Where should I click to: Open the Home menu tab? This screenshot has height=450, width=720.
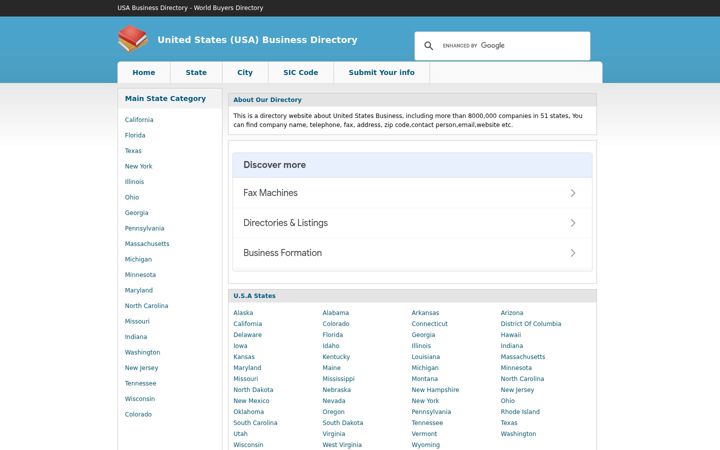pyautogui.click(x=144, y=73)
